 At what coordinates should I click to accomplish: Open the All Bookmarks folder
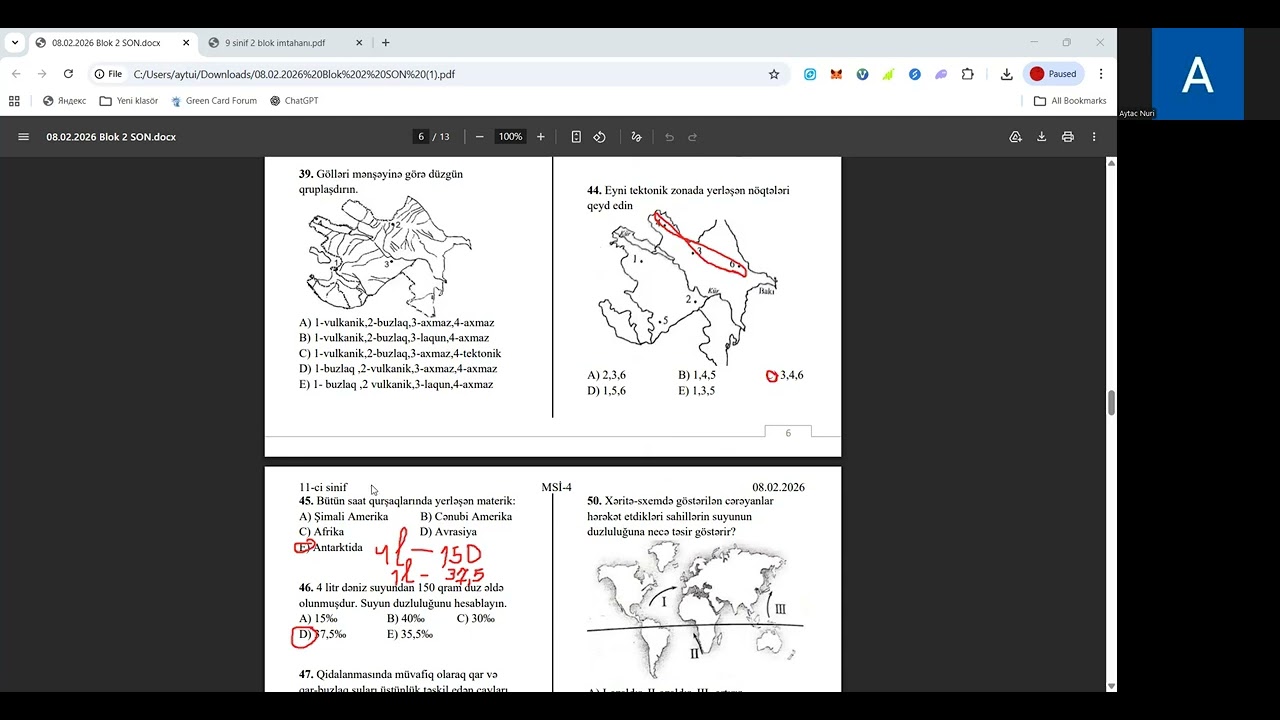pyautogui.click(x=1070, y=101)
